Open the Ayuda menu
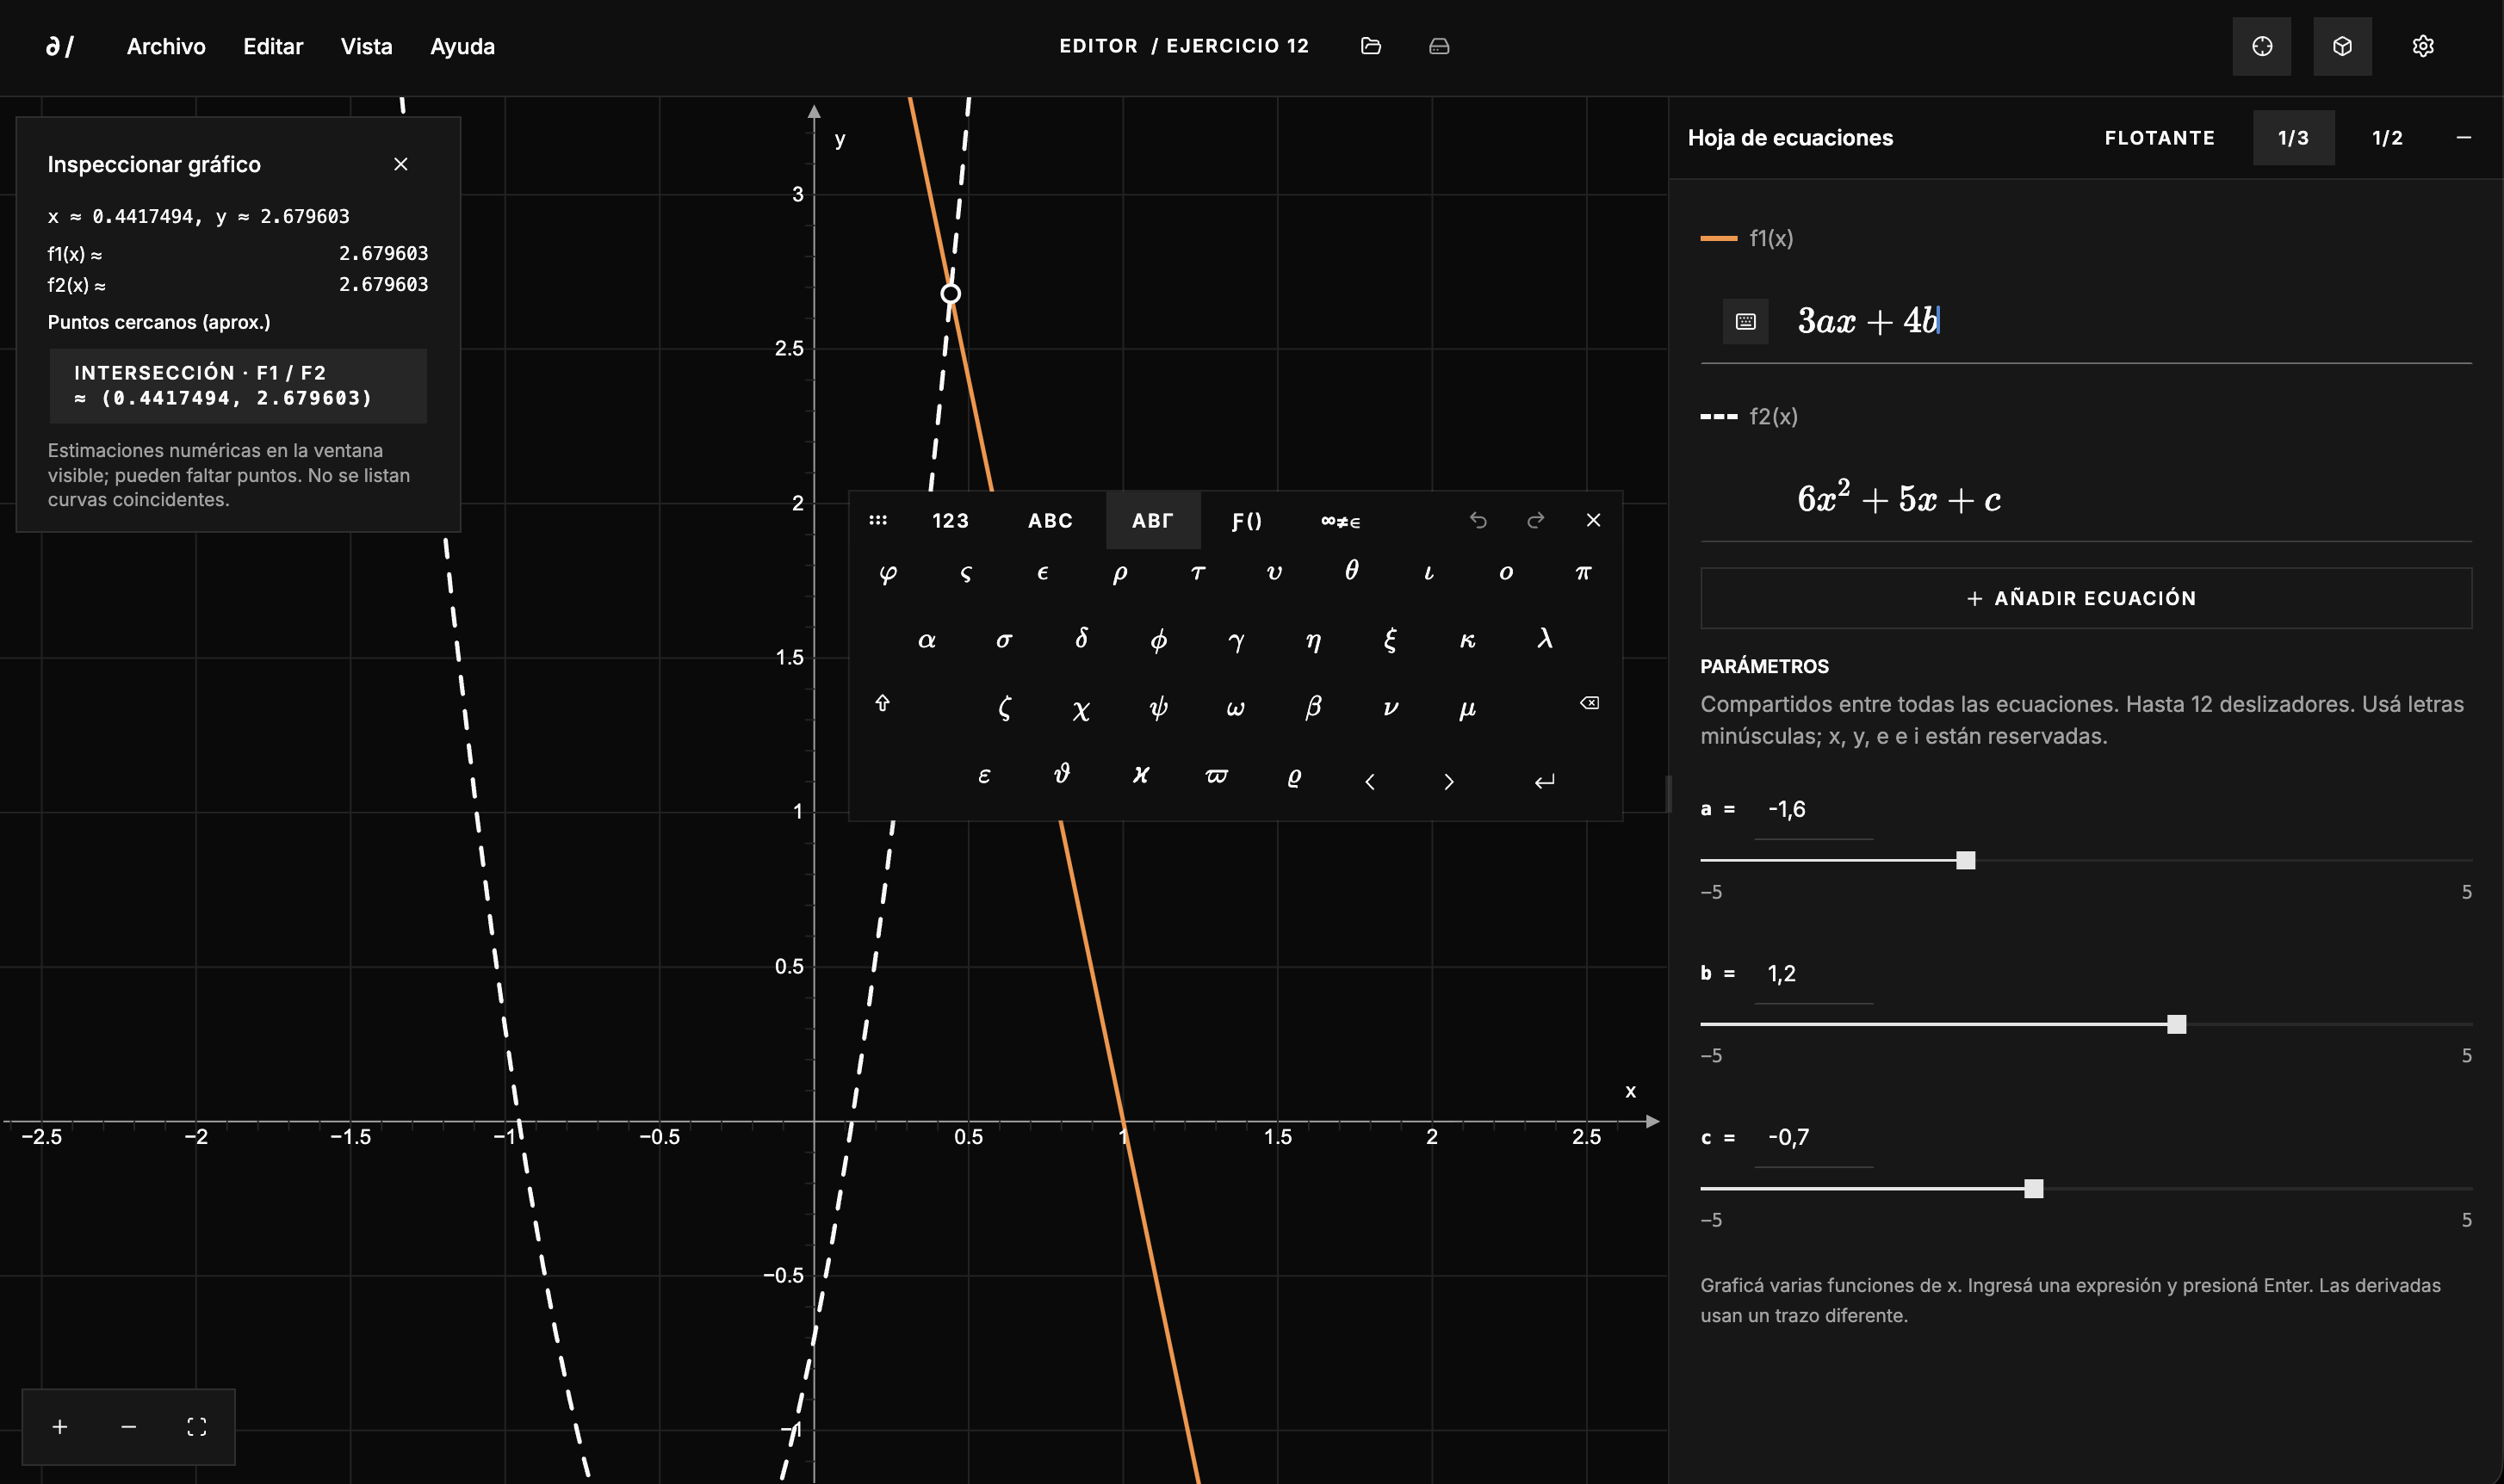The width and height of the screenshot is (2504, 1484). tap(462, 46)
